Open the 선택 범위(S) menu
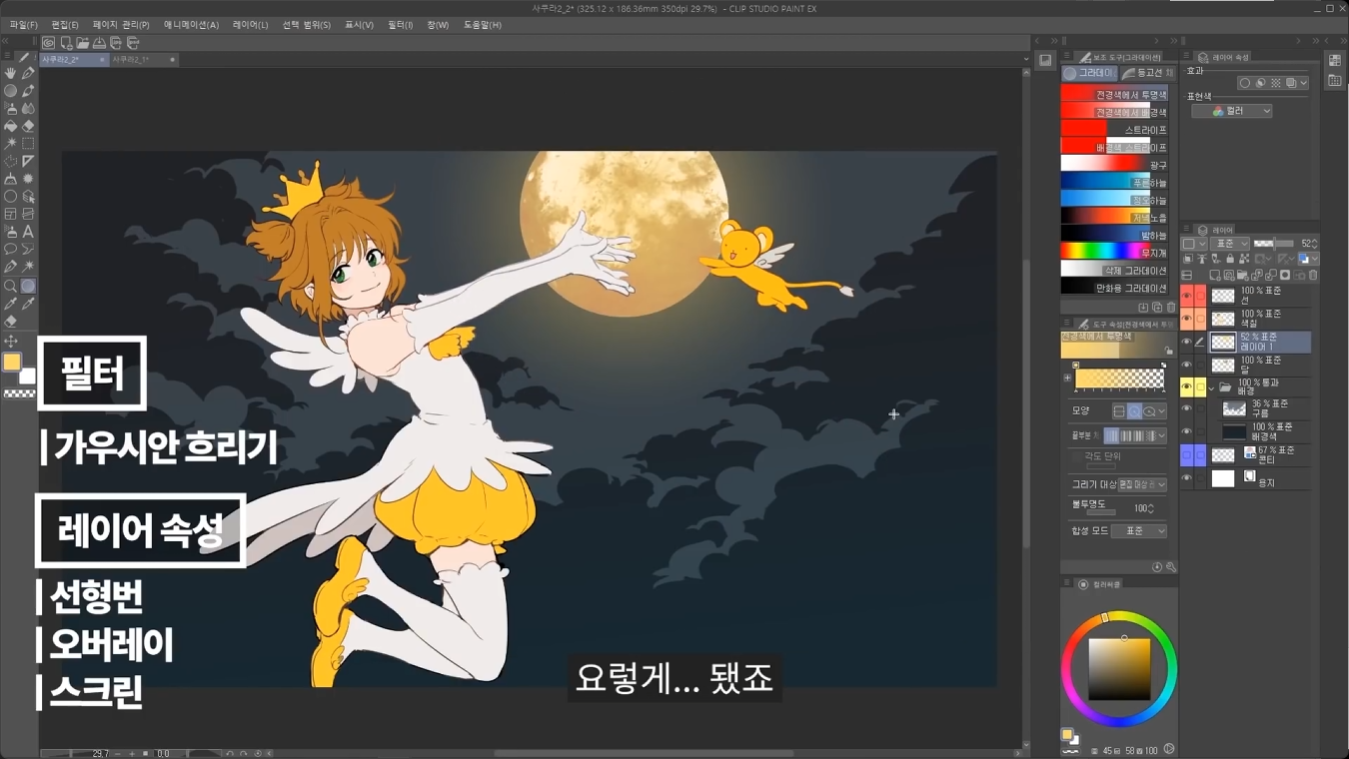The width and height of the screenshot is (1349, 759). 306,24
